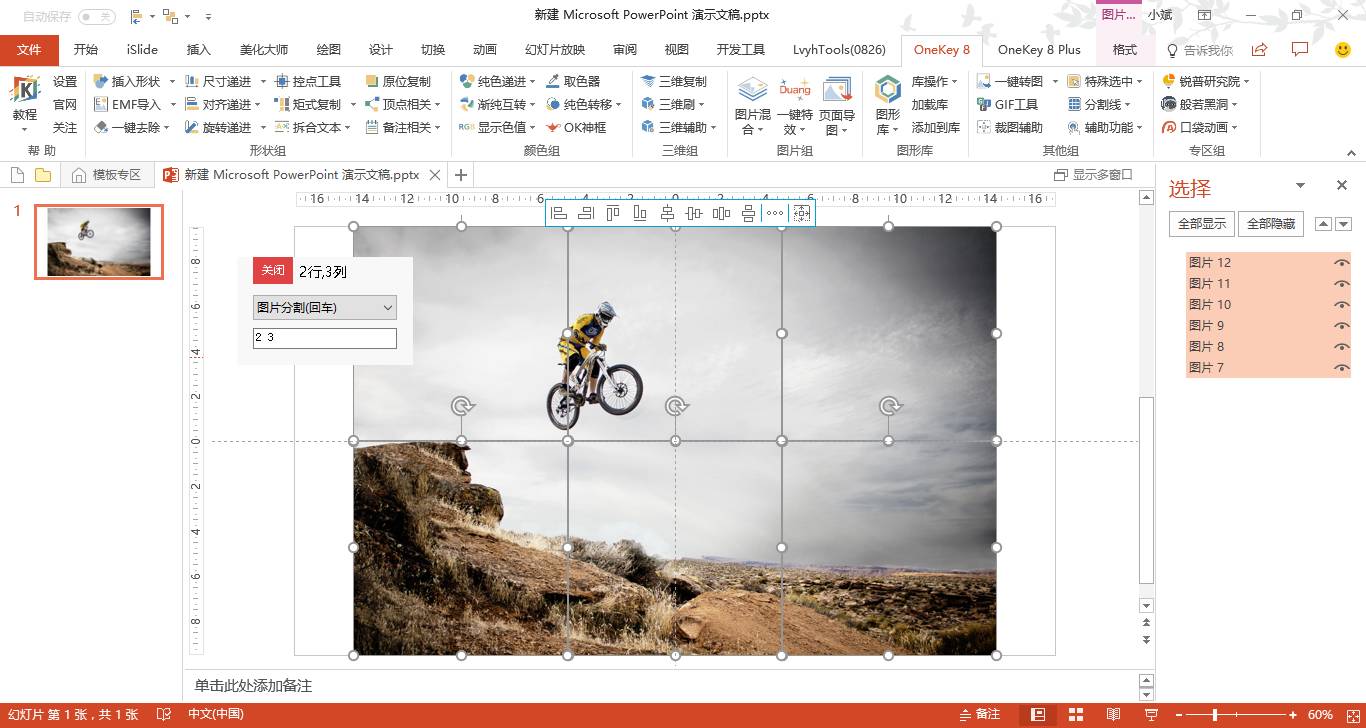Open the 选择 pane options arrow
Image resolution: width=1366 pixels, height=728 pixels.
(1300, 185)
